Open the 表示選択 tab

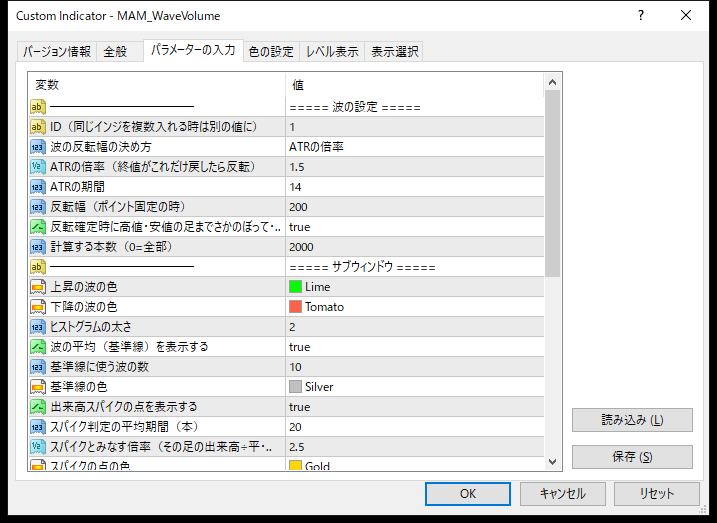[x=394, y=52]
